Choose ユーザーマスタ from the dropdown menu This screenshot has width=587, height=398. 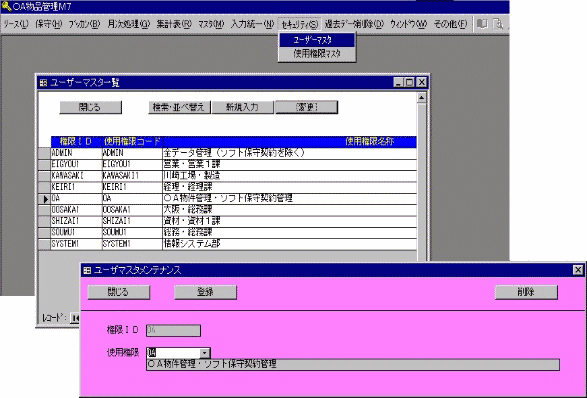tap(317, 40)
